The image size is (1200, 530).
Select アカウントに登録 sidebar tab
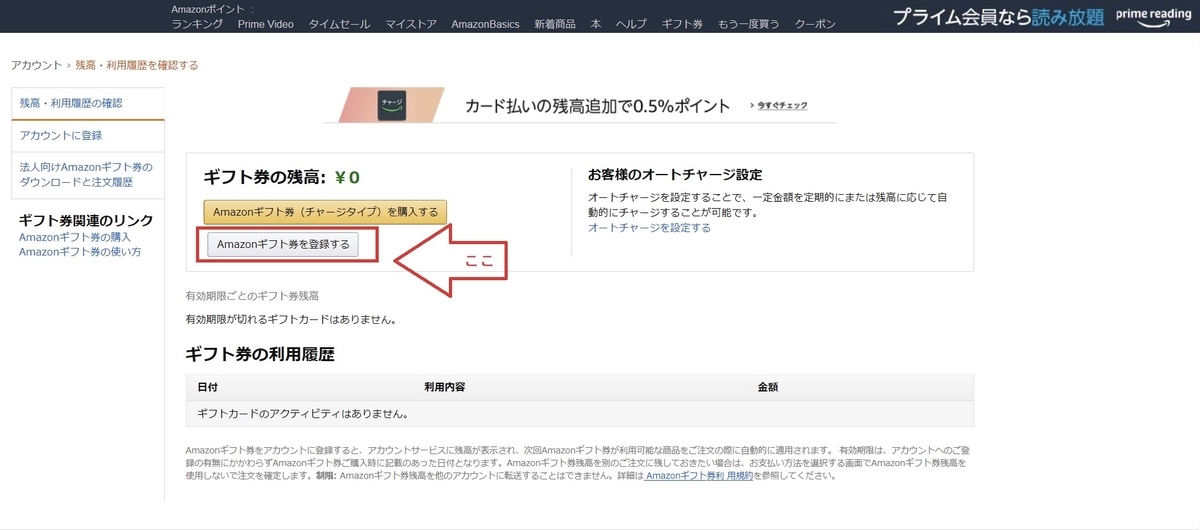click(x=88, y=135)
